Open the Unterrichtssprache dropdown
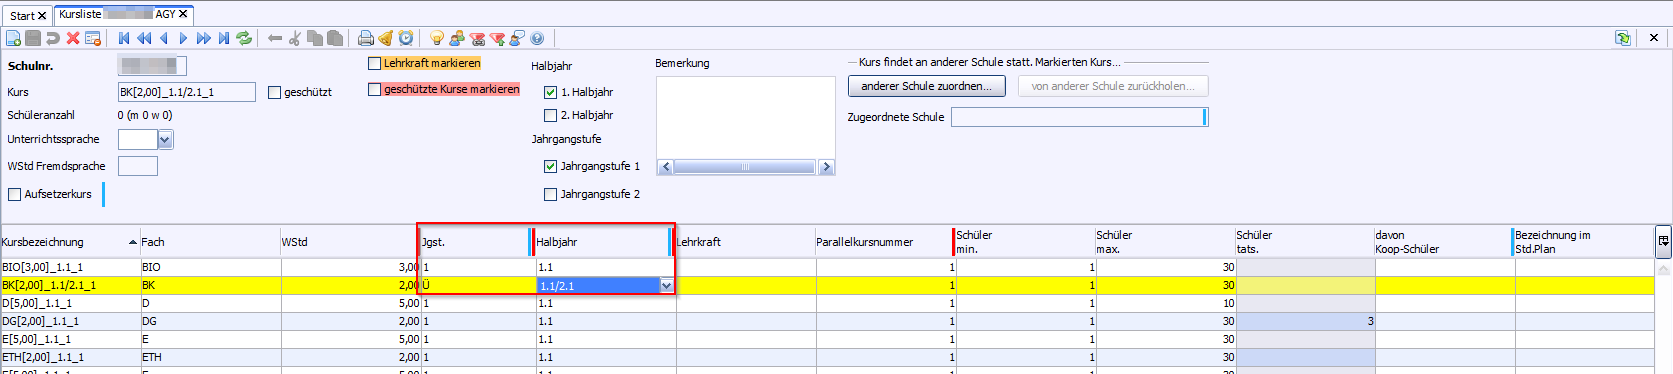The height and width of the screenshot is (374, 1673). (x=165, y=140)
